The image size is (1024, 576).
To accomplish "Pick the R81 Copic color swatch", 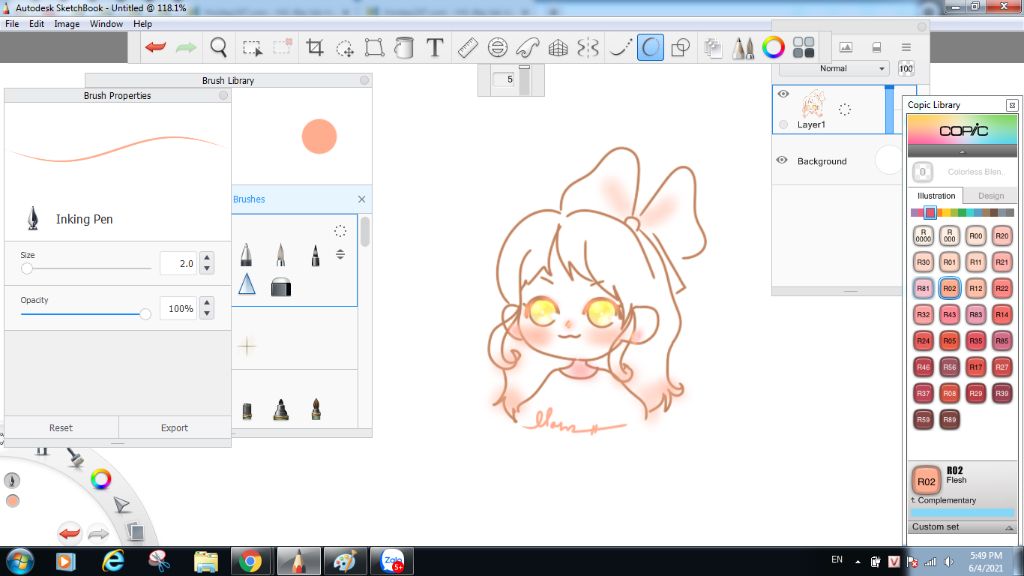I will tap(923, 288).
